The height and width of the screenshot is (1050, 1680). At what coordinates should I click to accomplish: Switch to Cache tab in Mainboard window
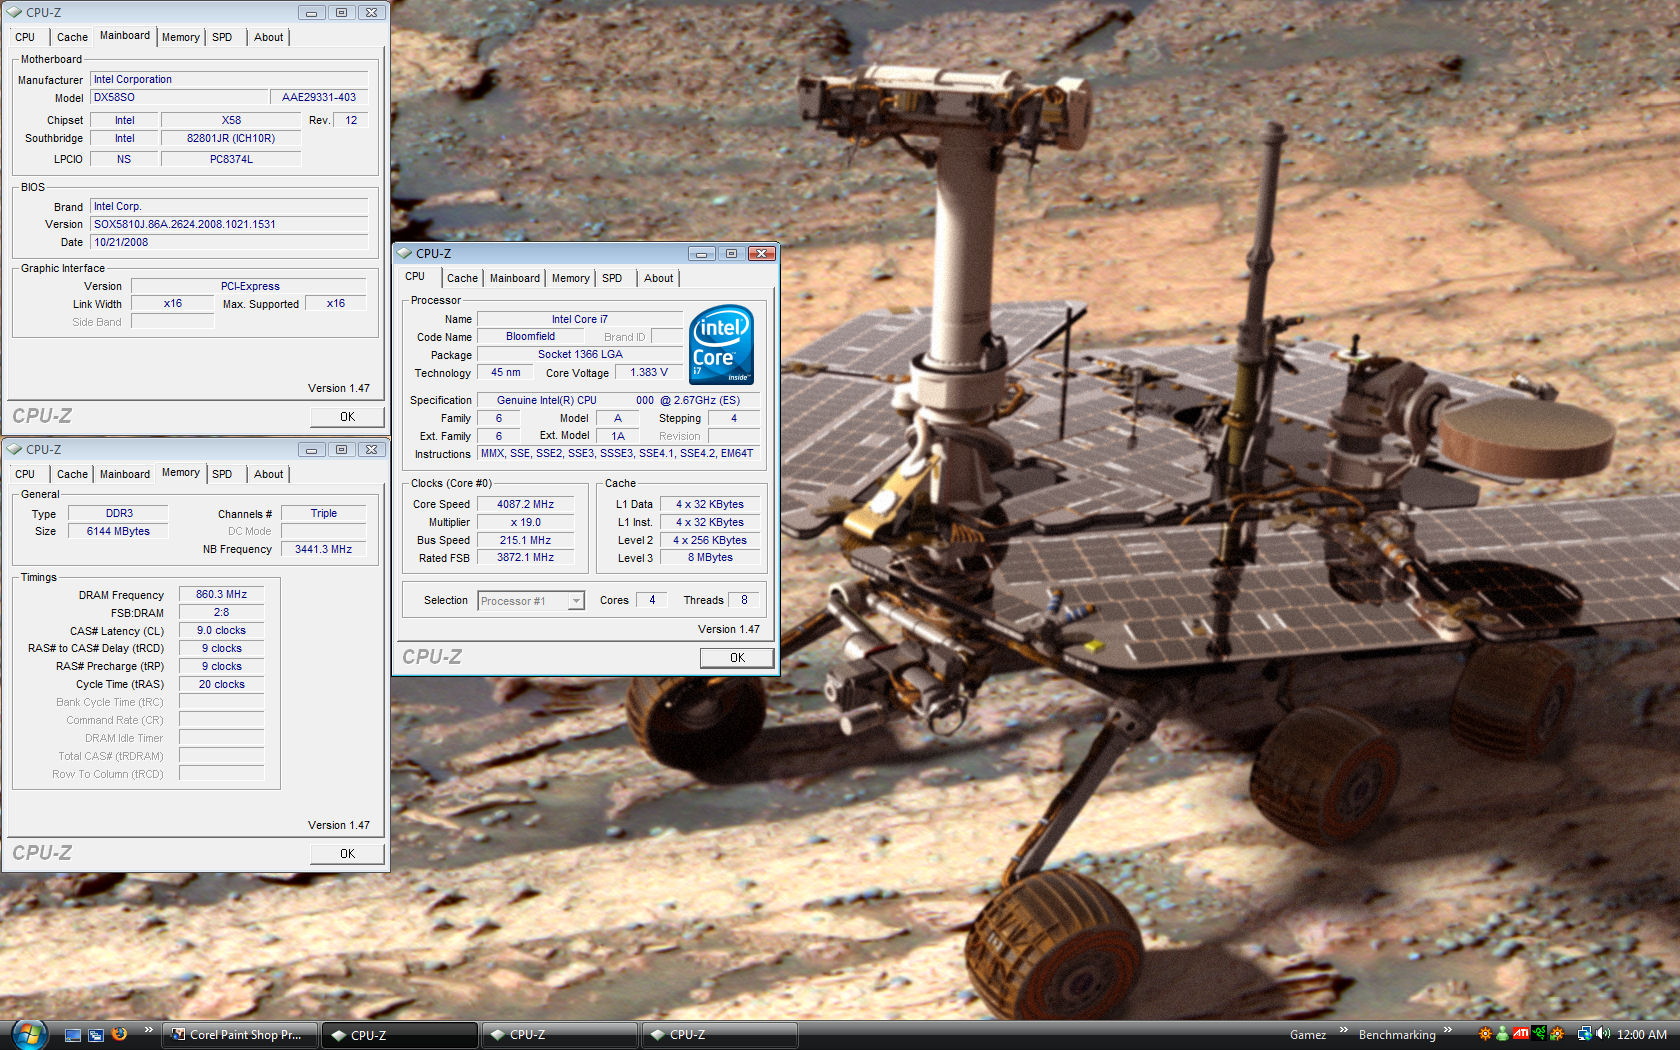pyautogui.click(x=72, y=37)
